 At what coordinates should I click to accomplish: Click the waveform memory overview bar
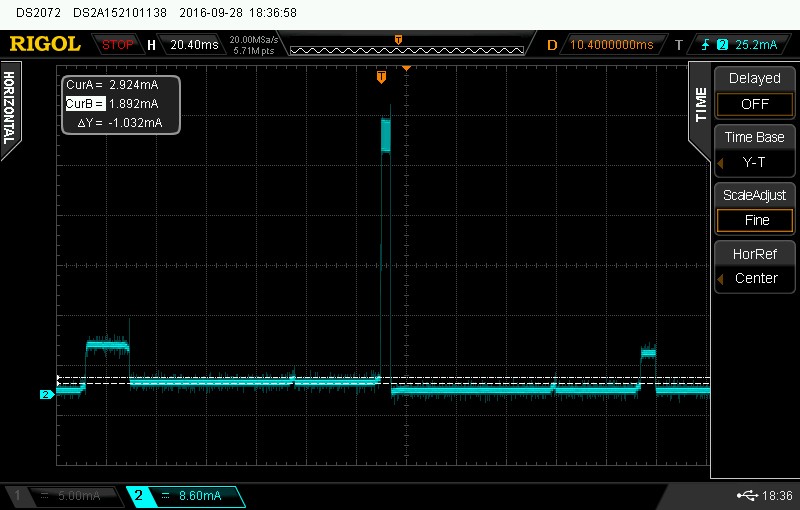coord(407,45)
